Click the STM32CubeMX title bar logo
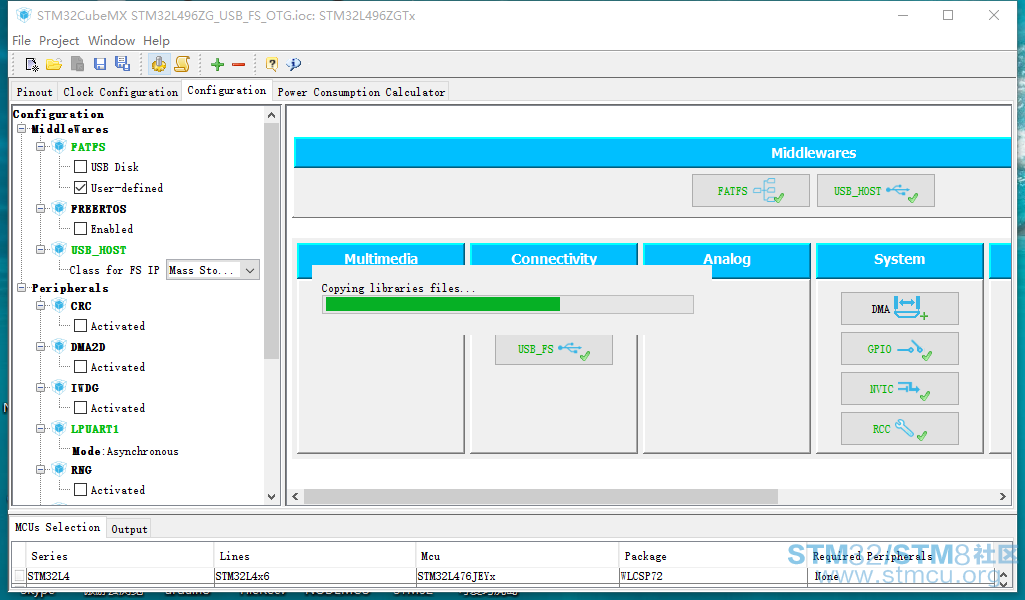 [24, 15]
